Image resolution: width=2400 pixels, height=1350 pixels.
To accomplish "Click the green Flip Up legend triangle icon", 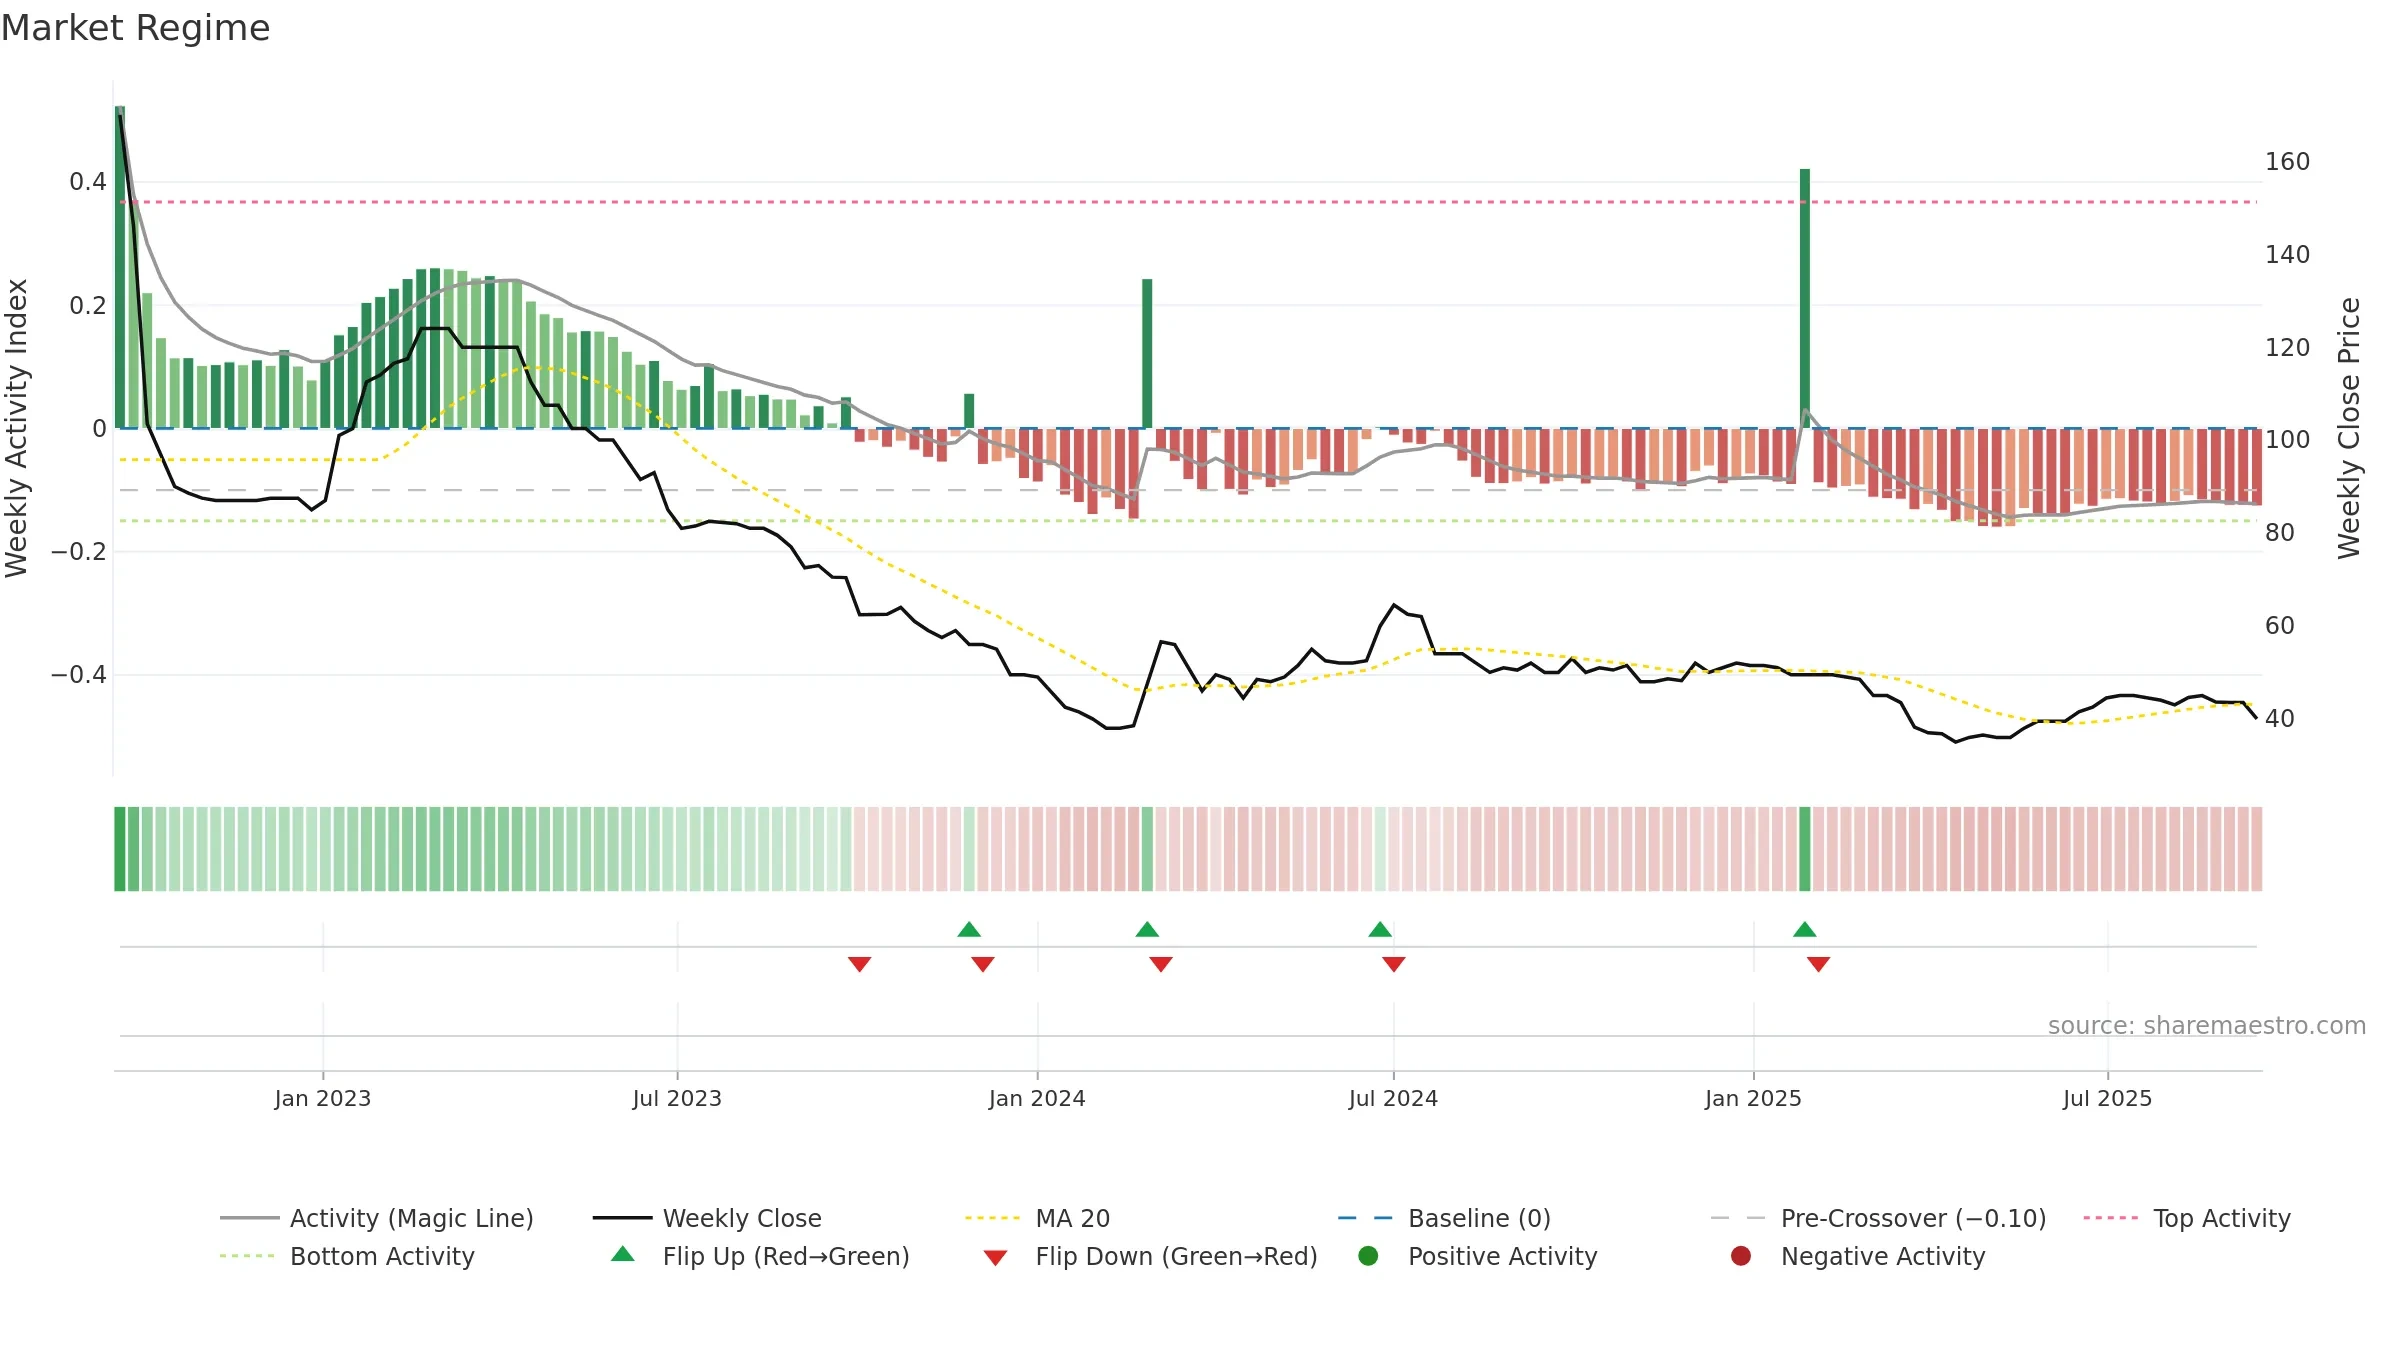I will tap(623, 1254).
